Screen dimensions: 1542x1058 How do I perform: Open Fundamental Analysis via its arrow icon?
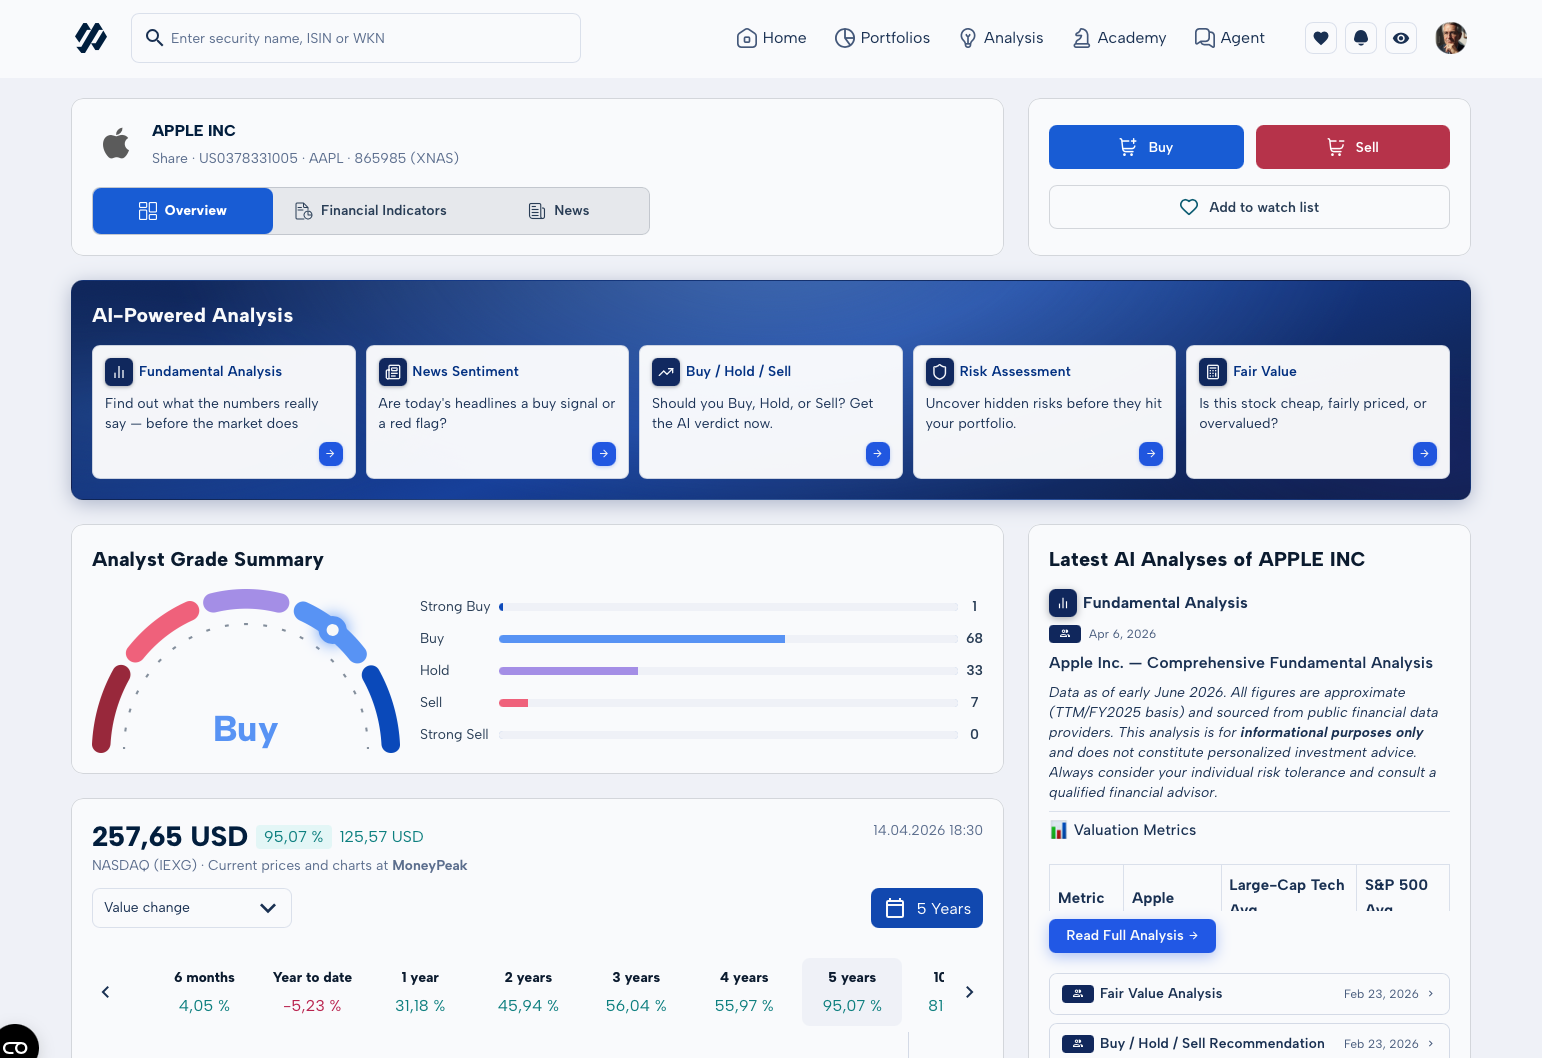pyautogui.click(x=330, y=454)
